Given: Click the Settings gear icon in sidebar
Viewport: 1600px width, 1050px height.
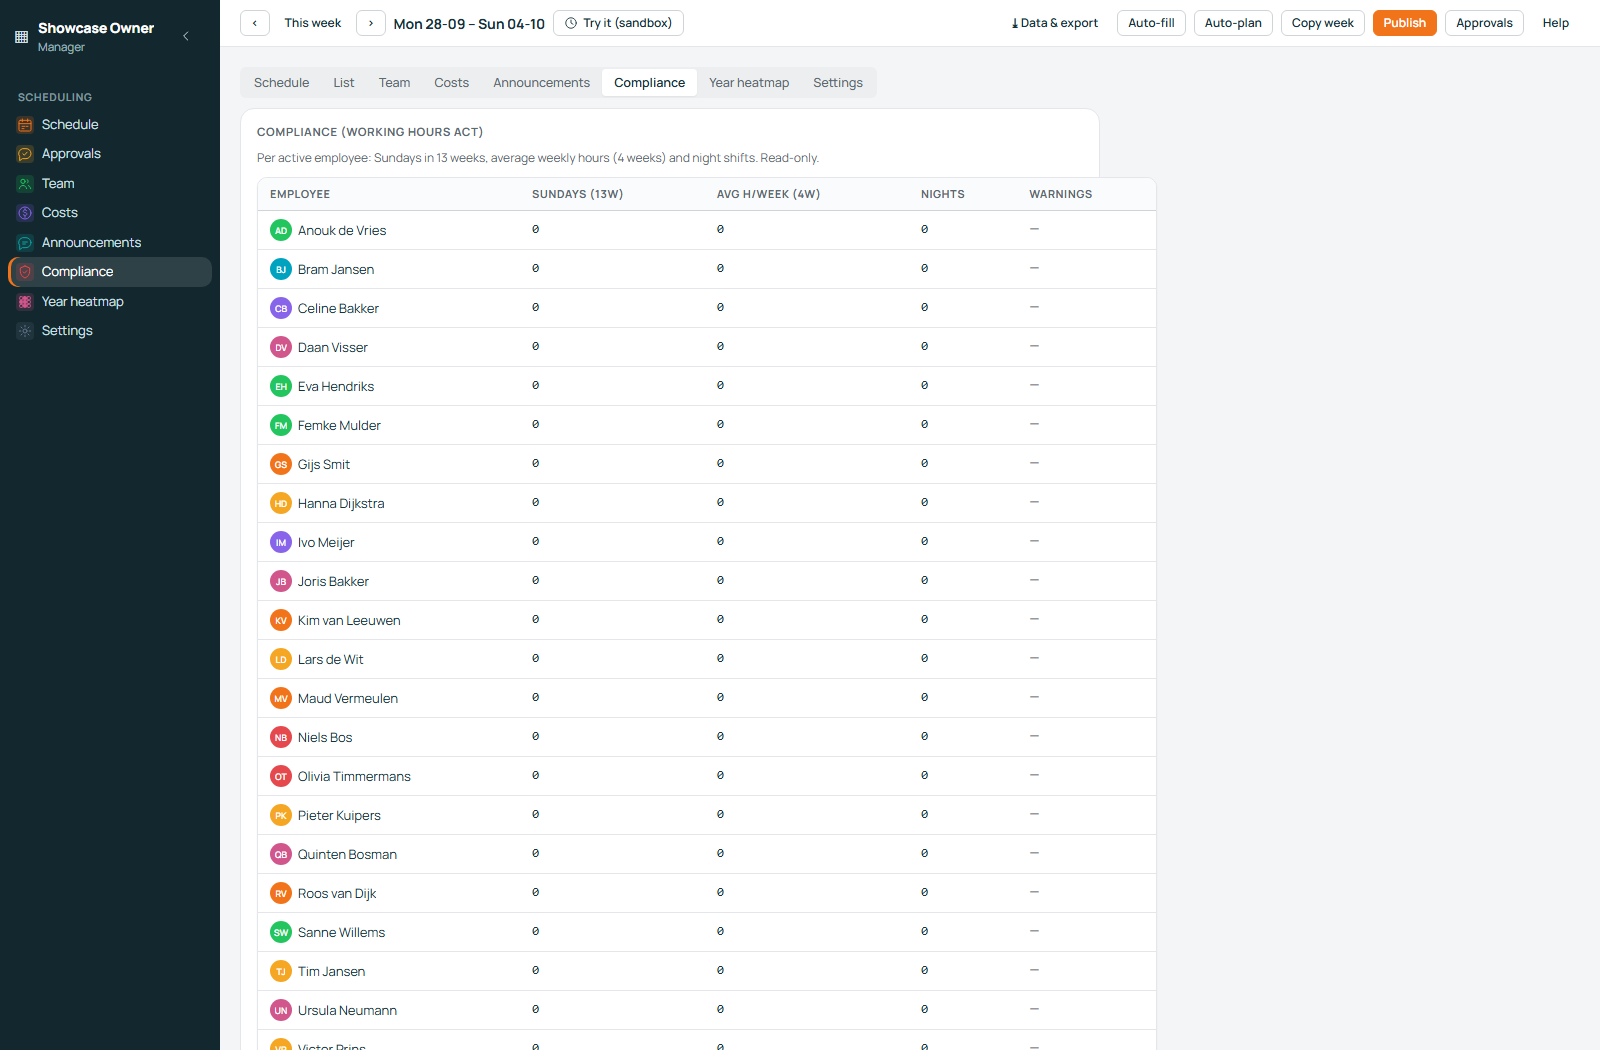Looking at the screenshot, I should point(25,331).
